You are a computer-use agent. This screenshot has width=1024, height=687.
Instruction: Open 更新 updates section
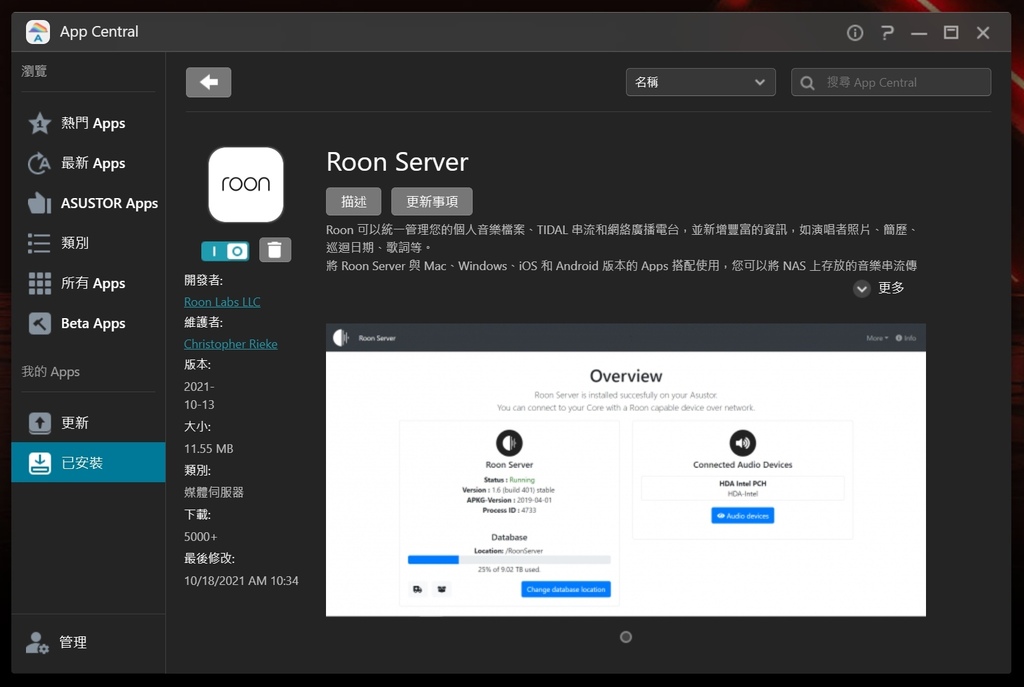[88, 423]
